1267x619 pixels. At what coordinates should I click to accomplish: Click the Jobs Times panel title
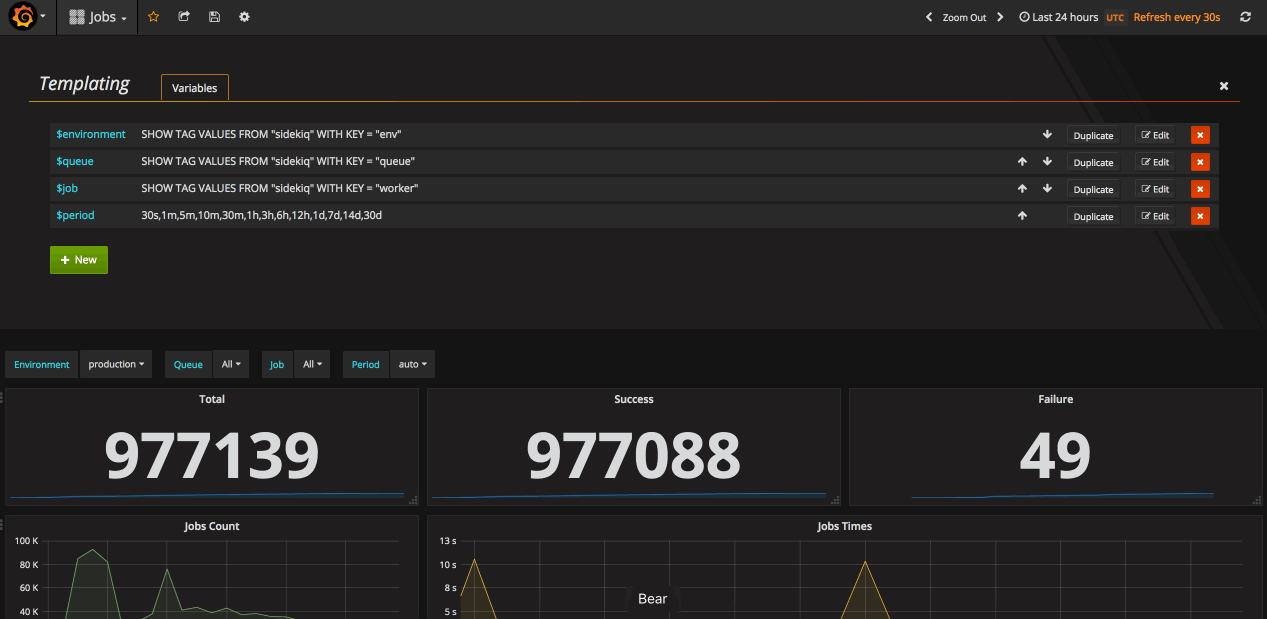844,525
